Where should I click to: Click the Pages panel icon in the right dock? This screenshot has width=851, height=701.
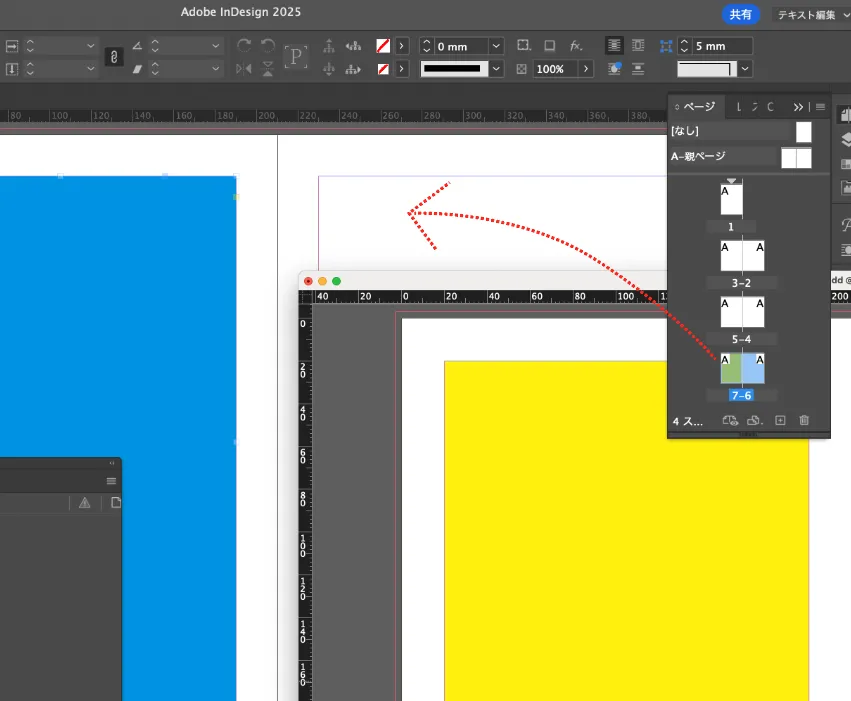pyautogui.click(x=845, y=112)
